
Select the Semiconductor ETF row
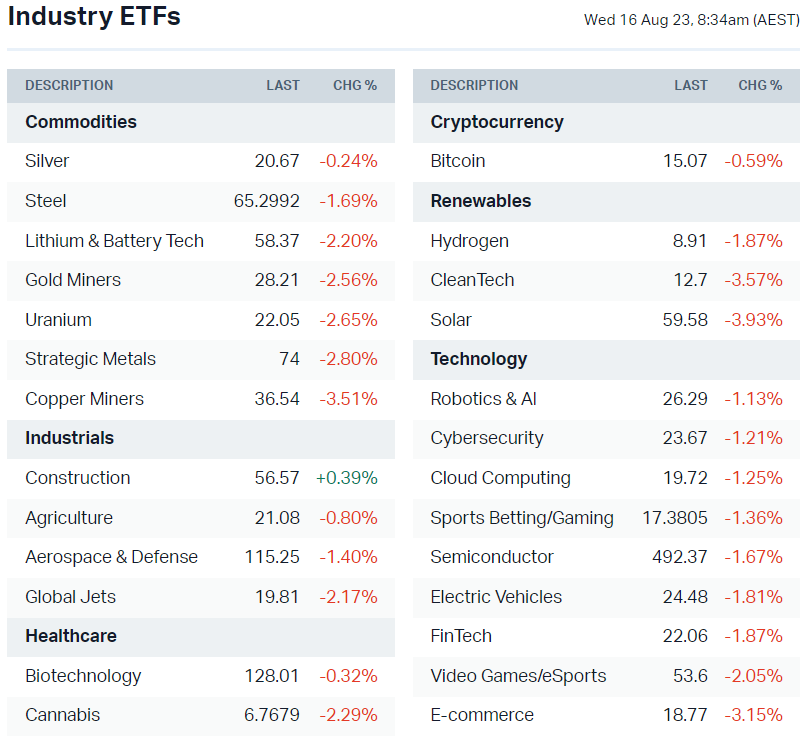(492, 557)
